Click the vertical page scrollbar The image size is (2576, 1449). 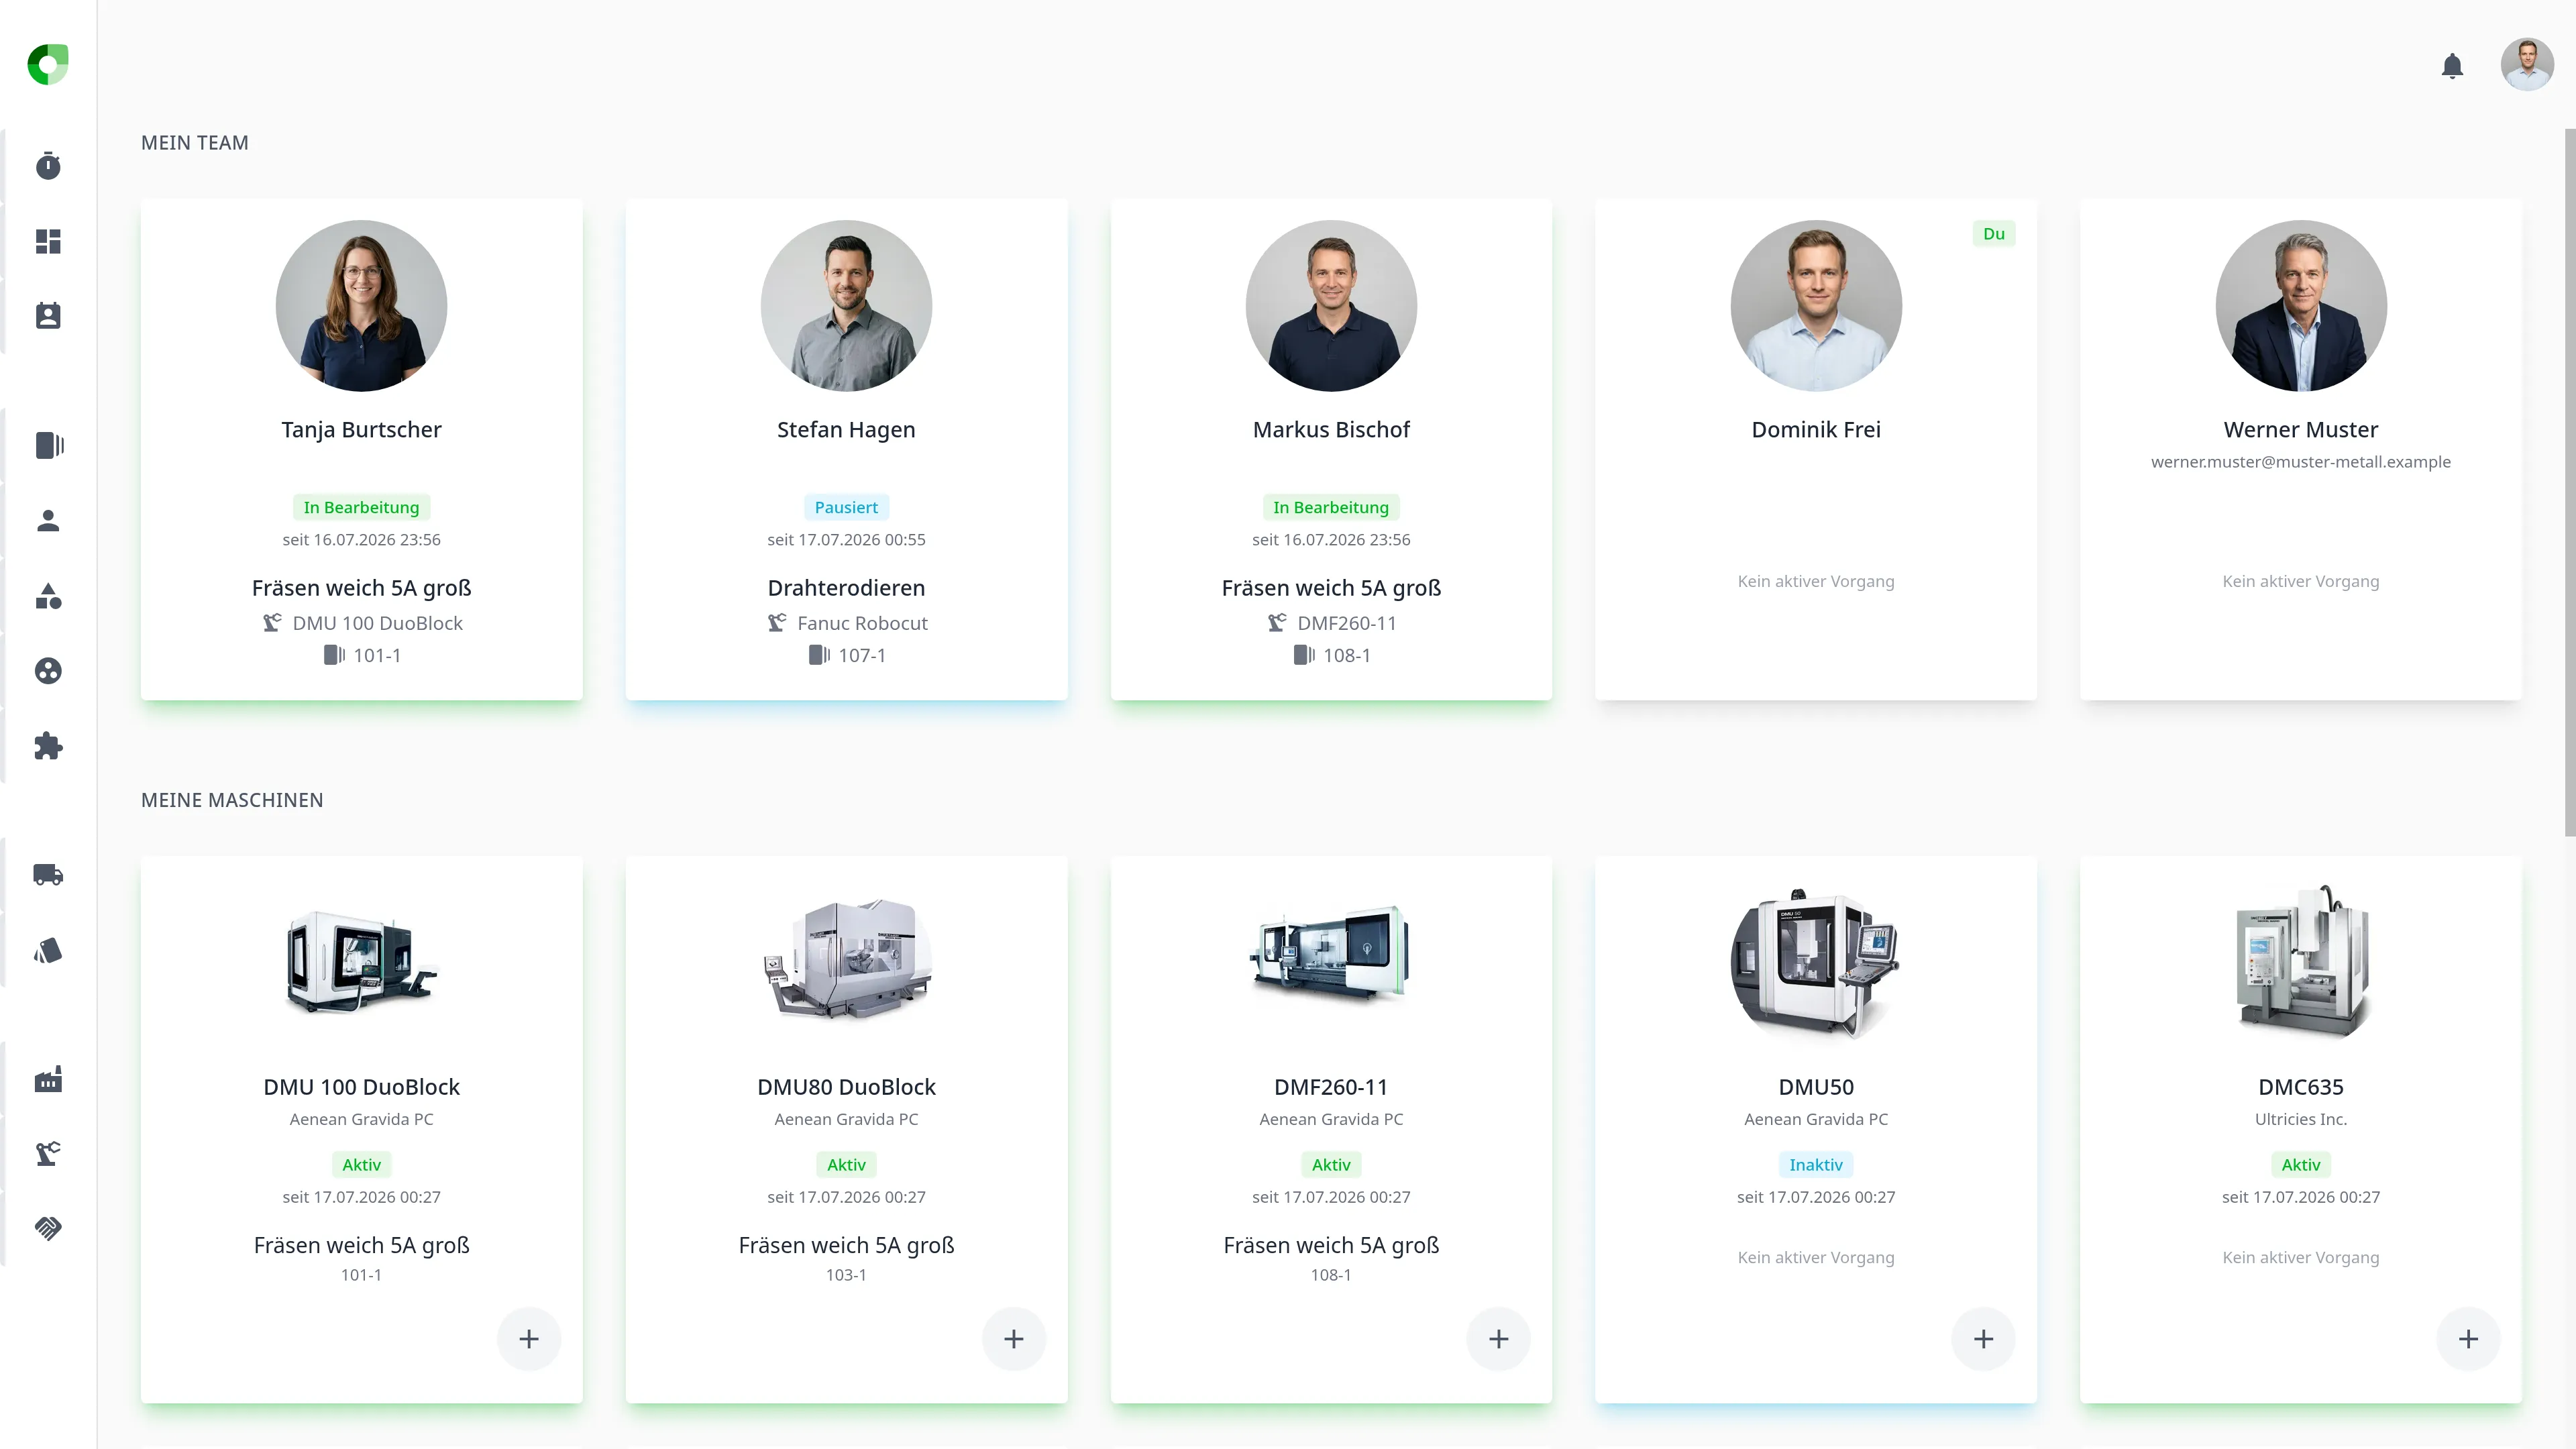[x=2570, y=484]
